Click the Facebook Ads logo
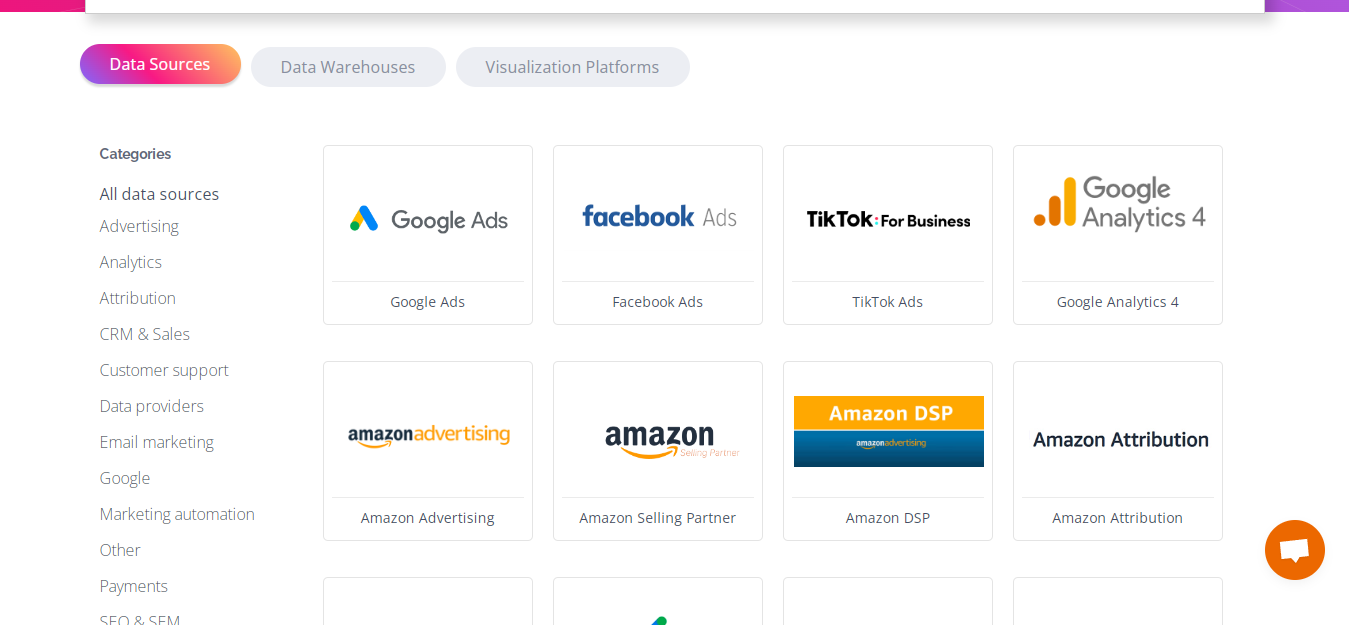Image resolution: width=1349 pixels, height=625 pixels. click(x=658, y=217)
